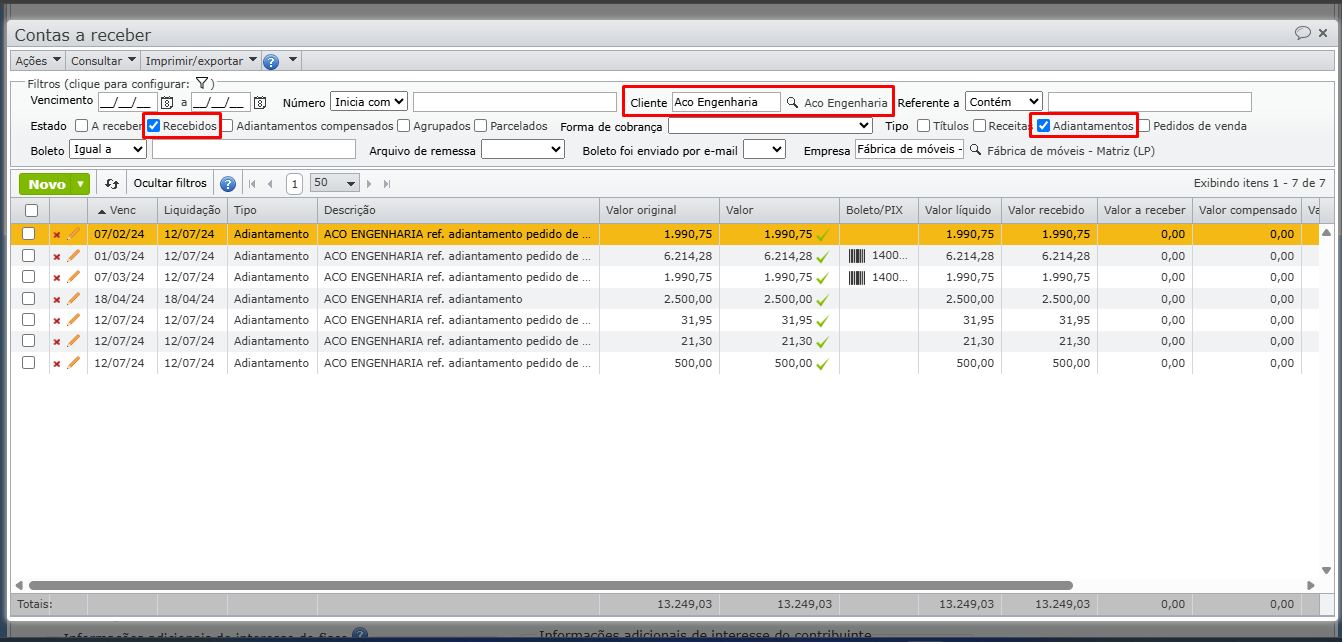Screen dimensions: 1342x642
Task: Open the calendar picker for start Vencimento date
Action: pos(167,102)
